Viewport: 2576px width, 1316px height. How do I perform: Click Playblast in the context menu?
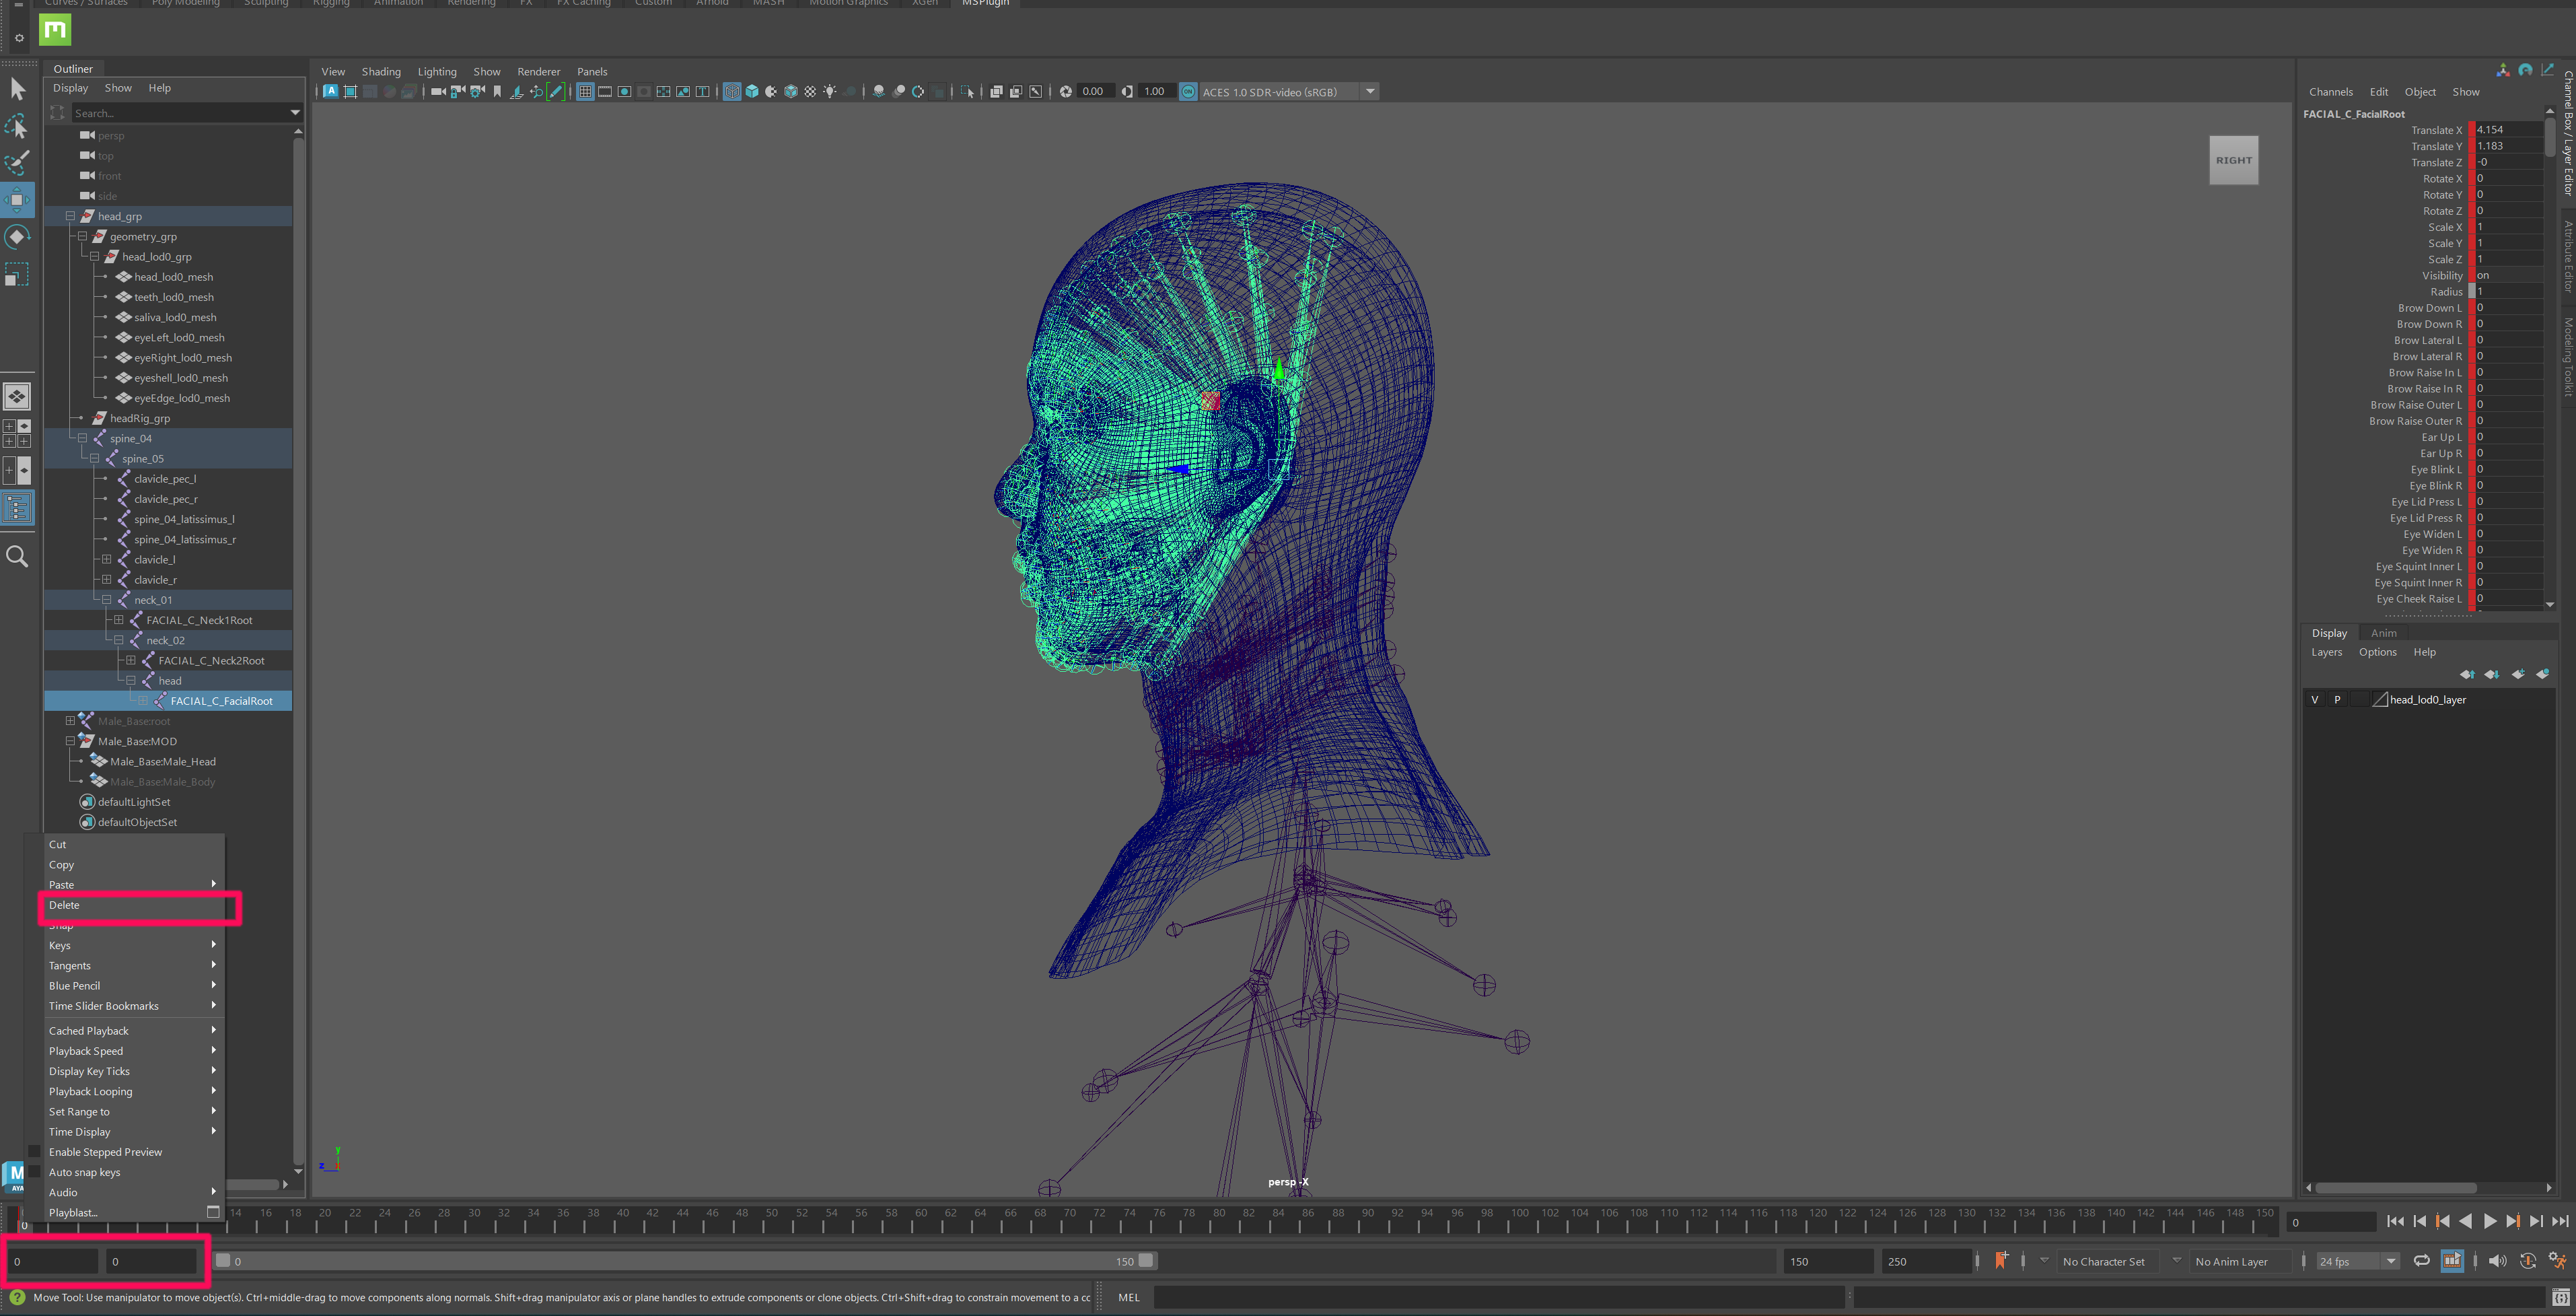tap(73, 1212)
